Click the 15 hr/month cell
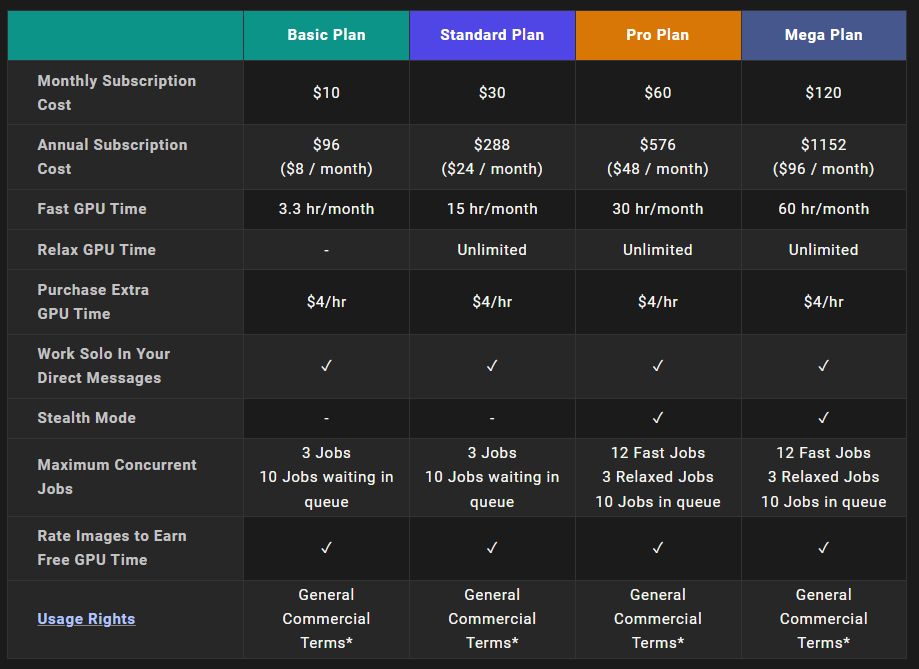Viewport: 919px width, 669px height. (x=492, y=209)
